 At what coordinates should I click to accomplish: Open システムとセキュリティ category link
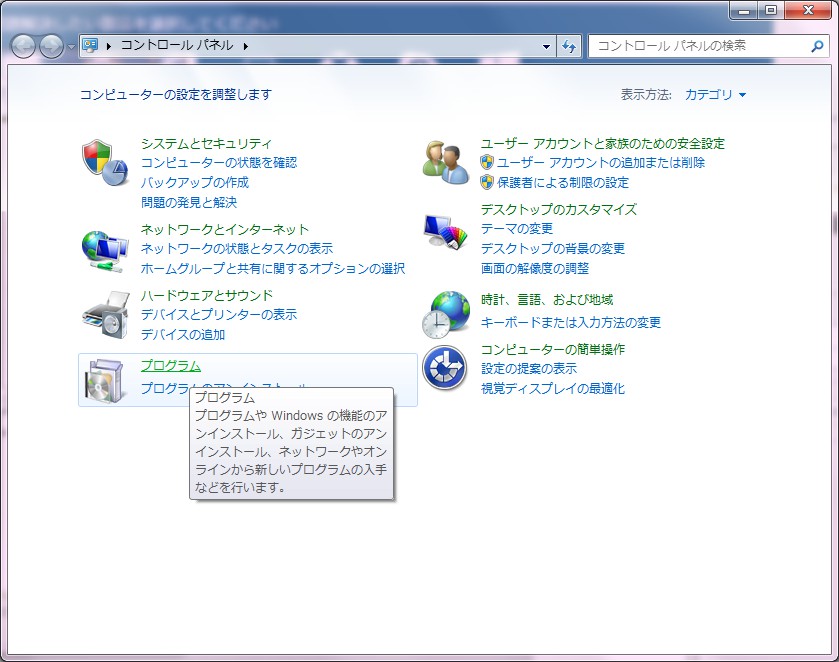[x=206, y=143]
